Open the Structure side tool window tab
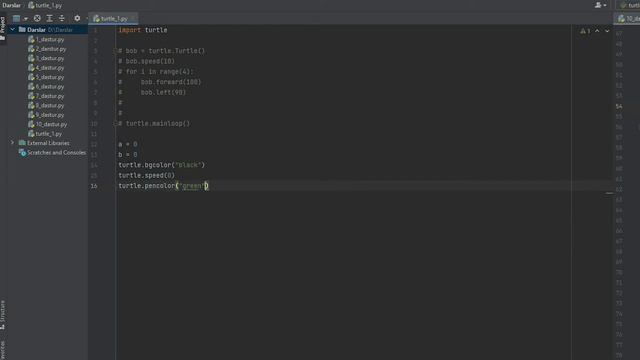Image resolution: width=640 pixels, height=360 pixels. coord(2,315)
